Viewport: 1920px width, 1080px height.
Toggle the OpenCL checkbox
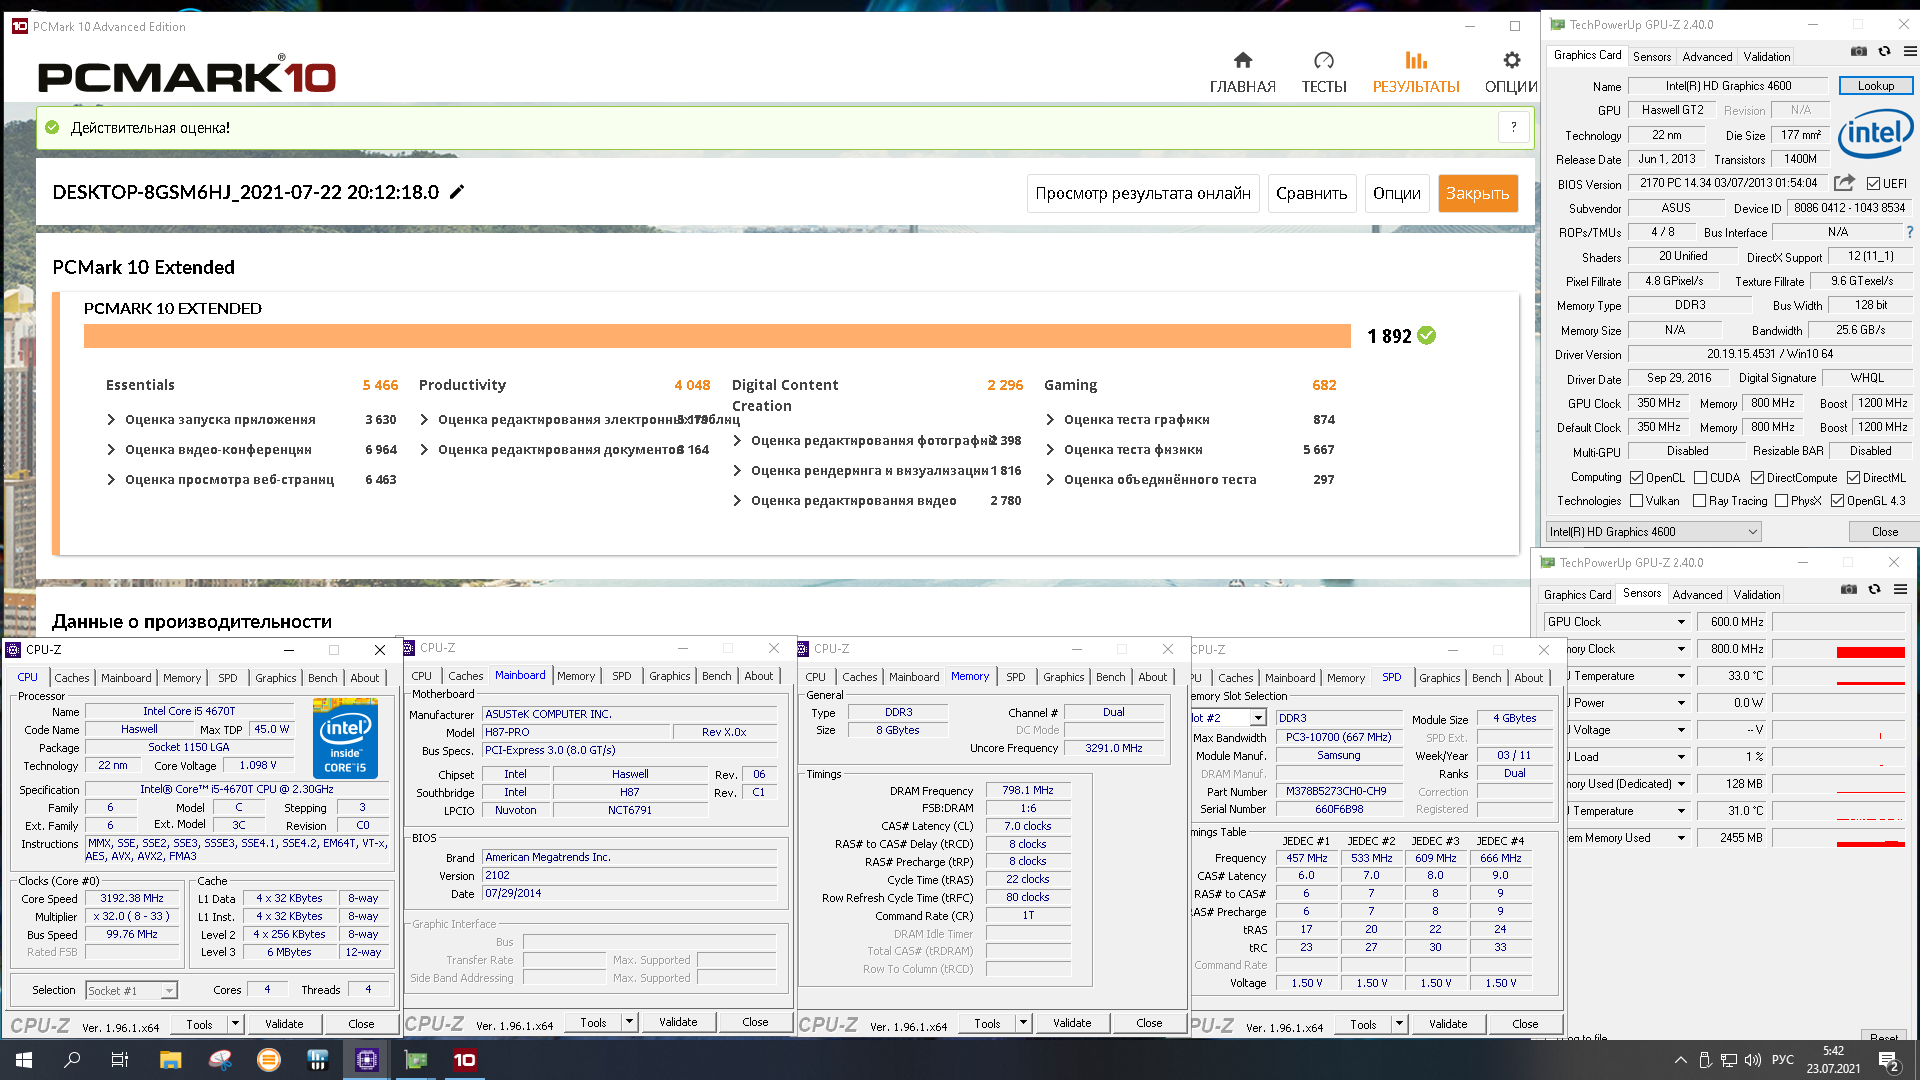pyautogui.click(x=1637, y=478)
